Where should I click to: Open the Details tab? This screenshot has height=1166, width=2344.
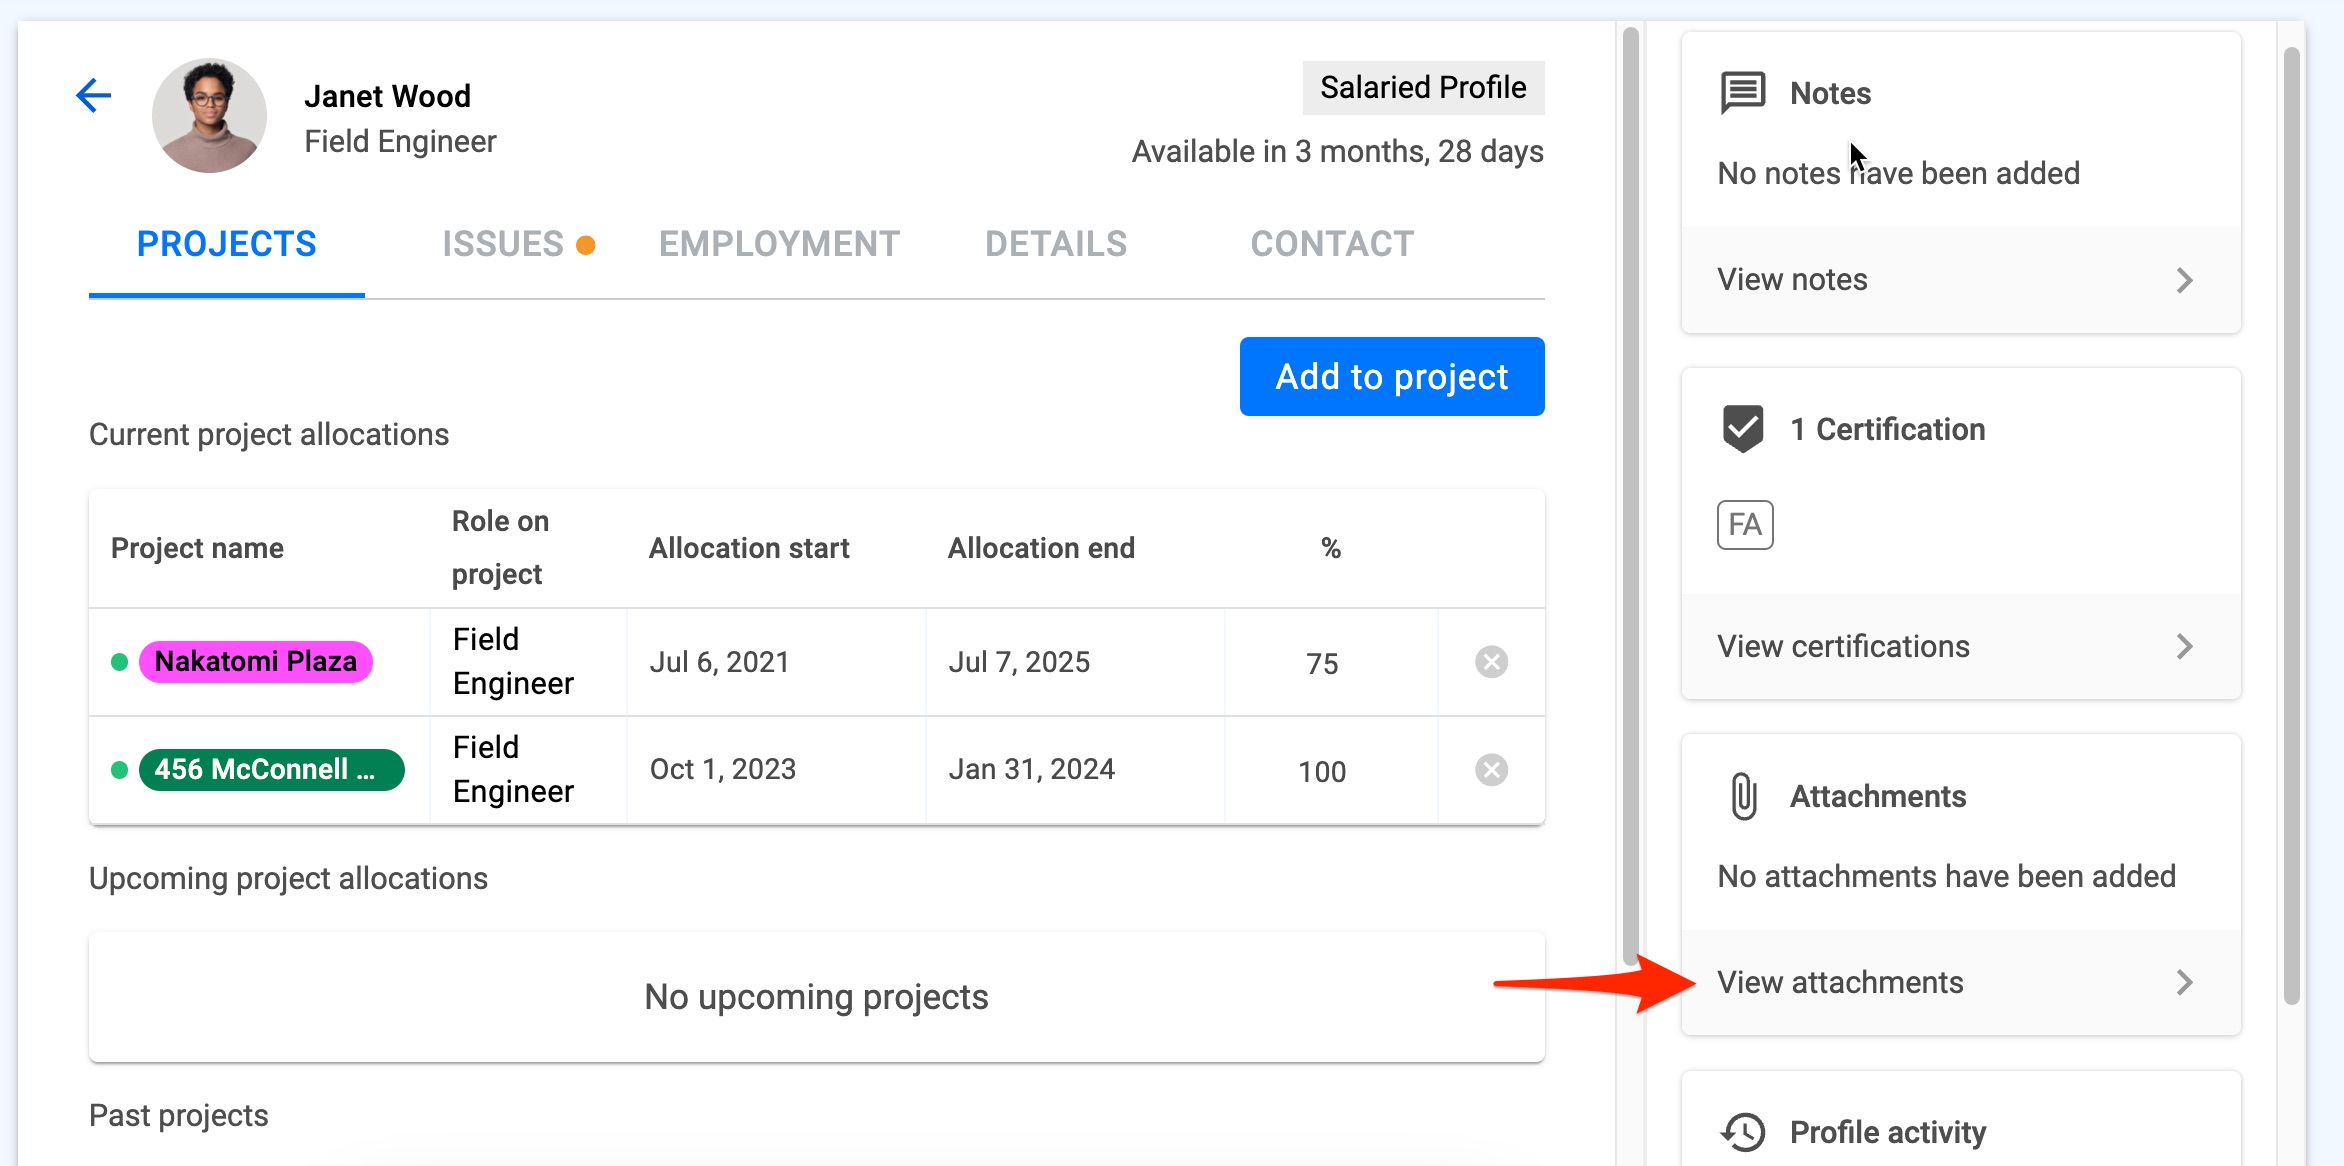[x=1056, y=245]
